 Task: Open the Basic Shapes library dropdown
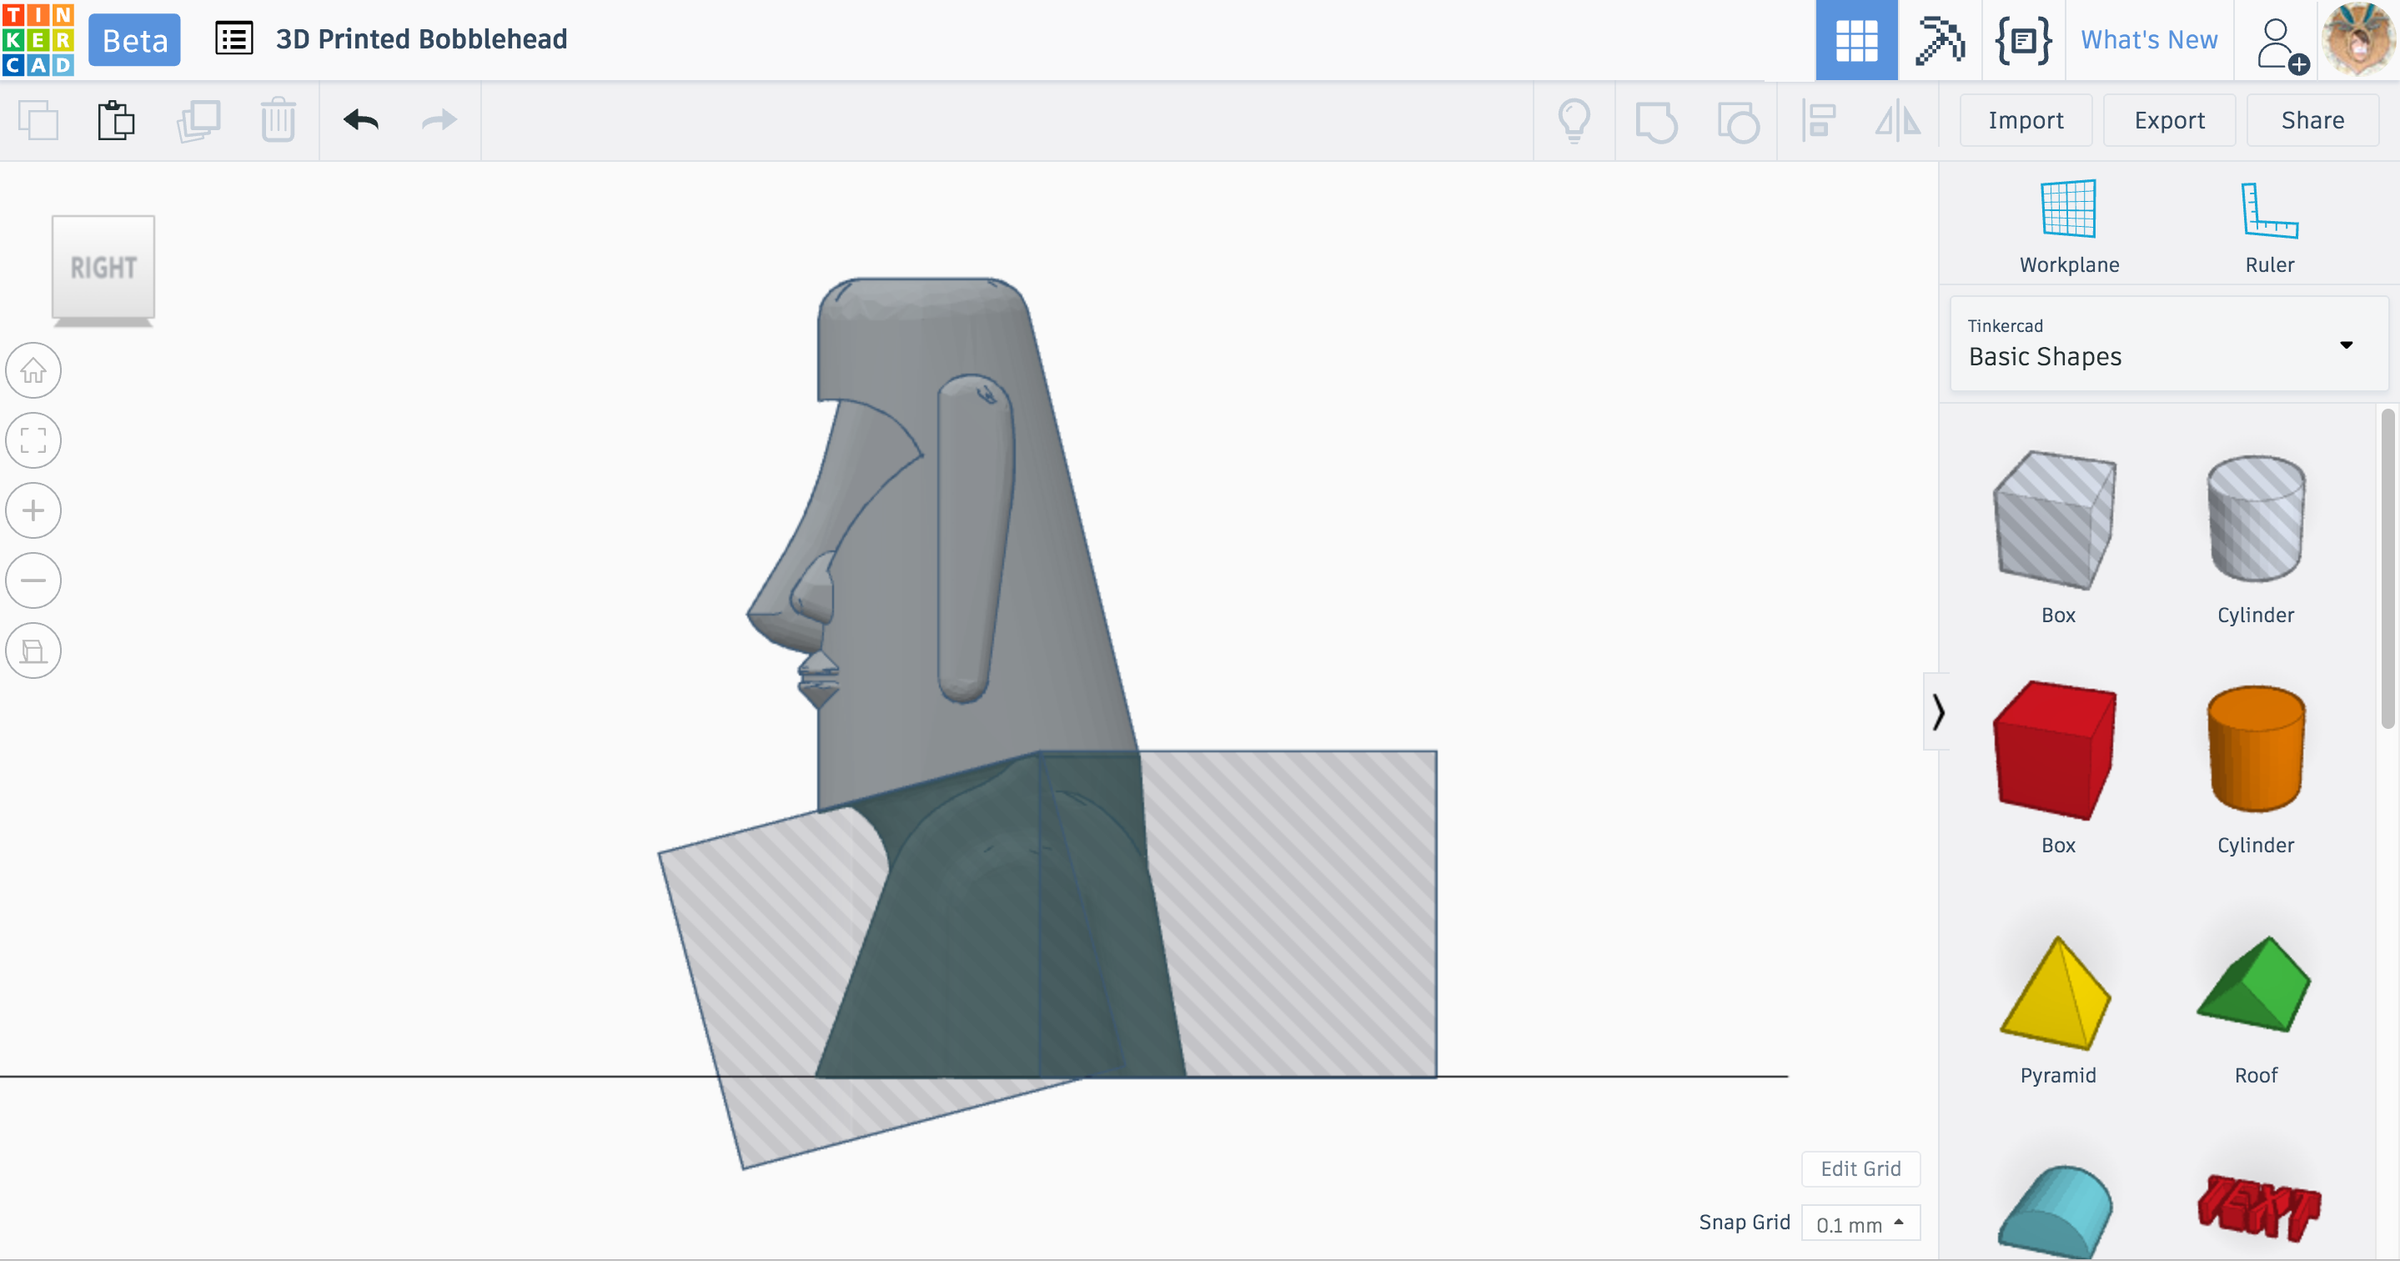[2168, 345]
